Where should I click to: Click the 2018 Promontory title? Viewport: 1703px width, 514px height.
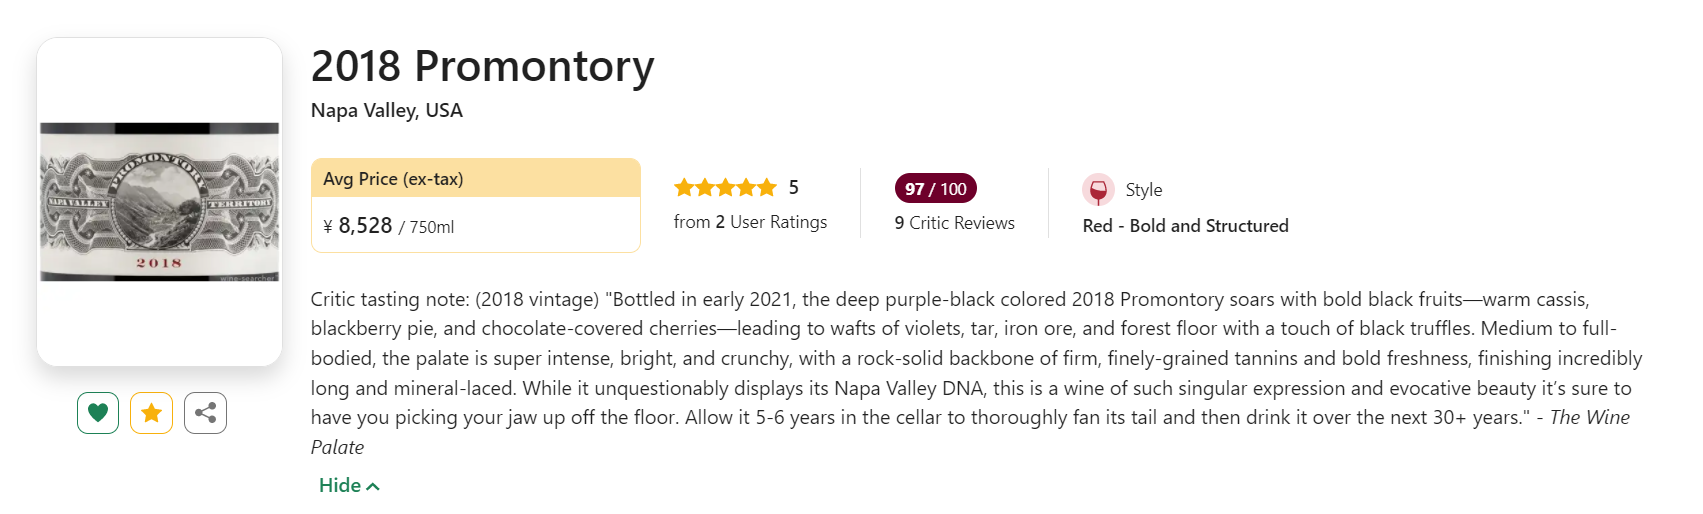point(482,67)
